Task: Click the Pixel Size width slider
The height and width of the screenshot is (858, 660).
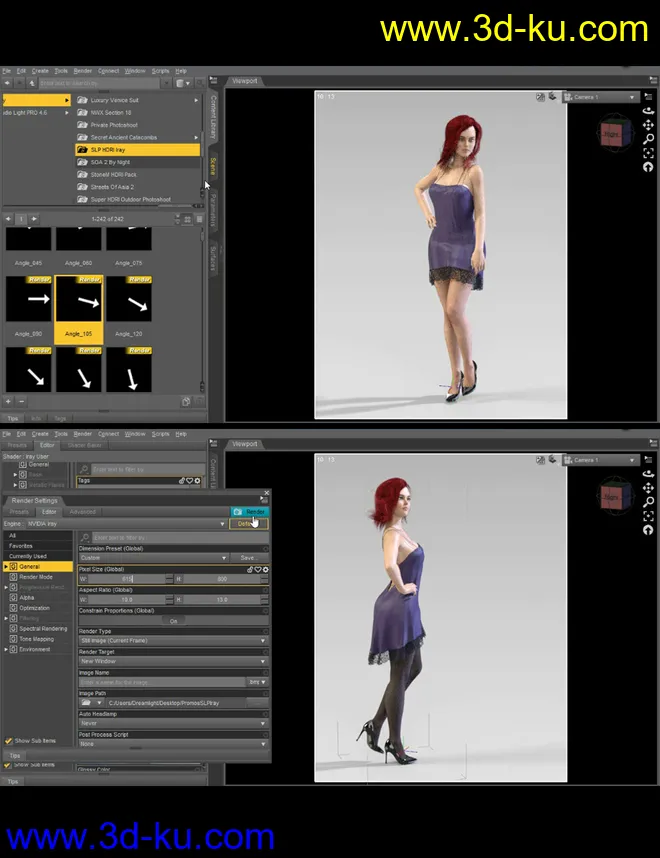Action: click(x=128, y=579)
